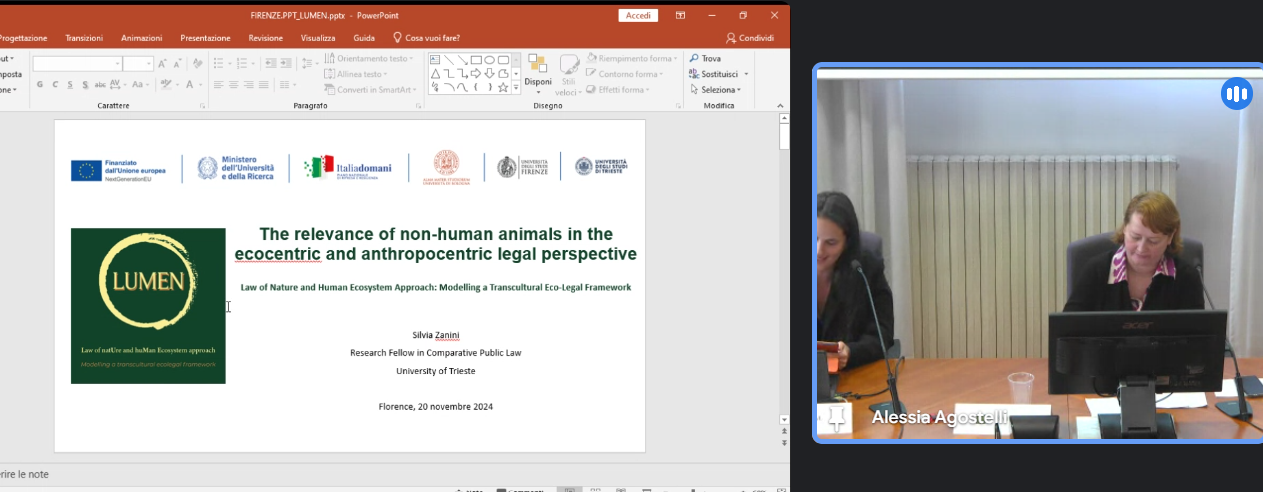The width and height of the screenshot is (1263, 492).
Task: Open the font name dropdown
Action: 116,64
